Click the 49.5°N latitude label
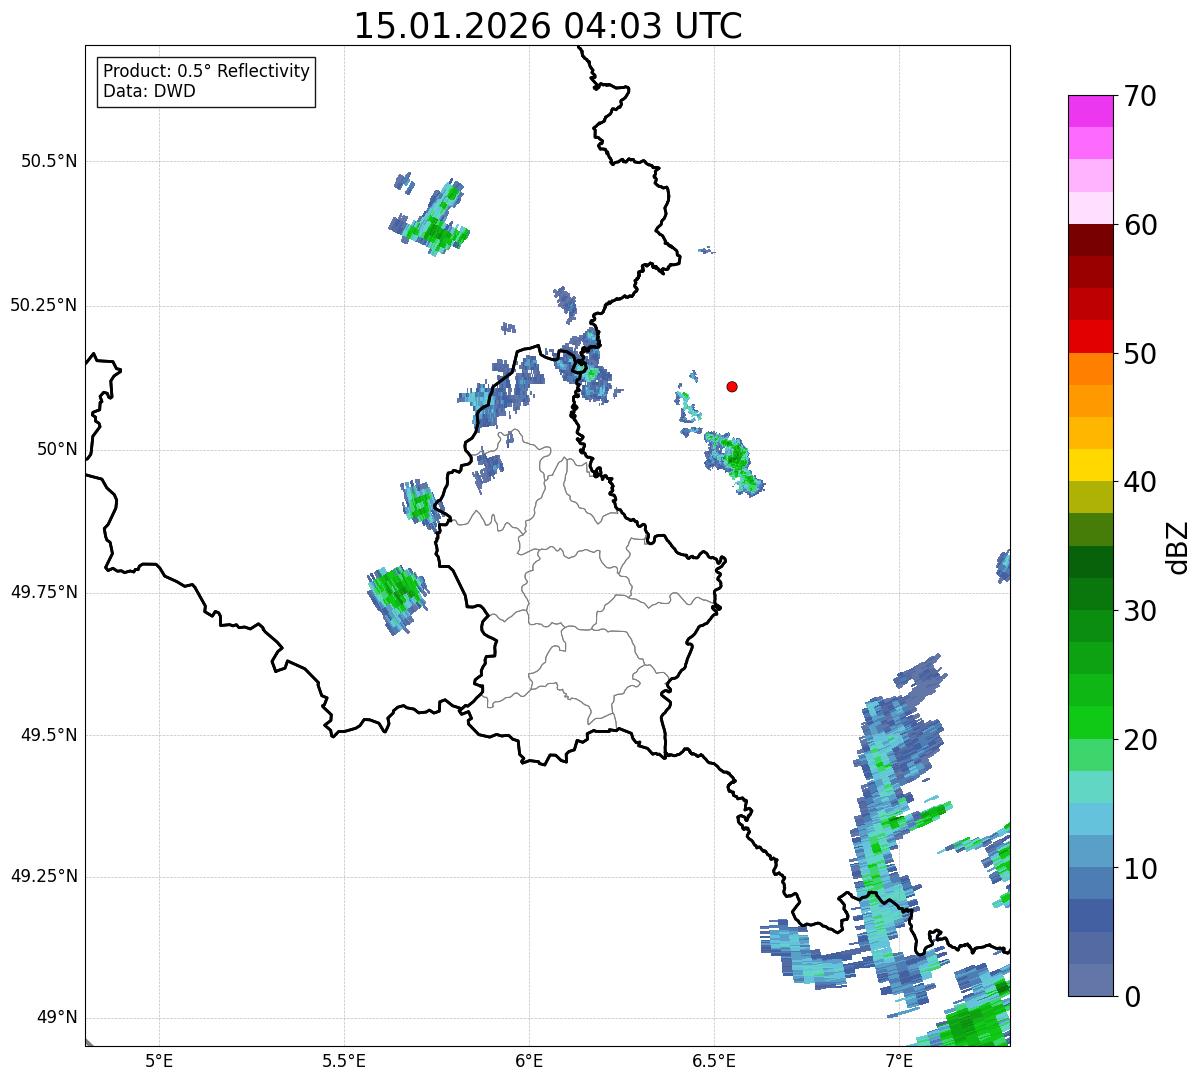This screenshot has height=1081, width=1202. coord(49,735)
